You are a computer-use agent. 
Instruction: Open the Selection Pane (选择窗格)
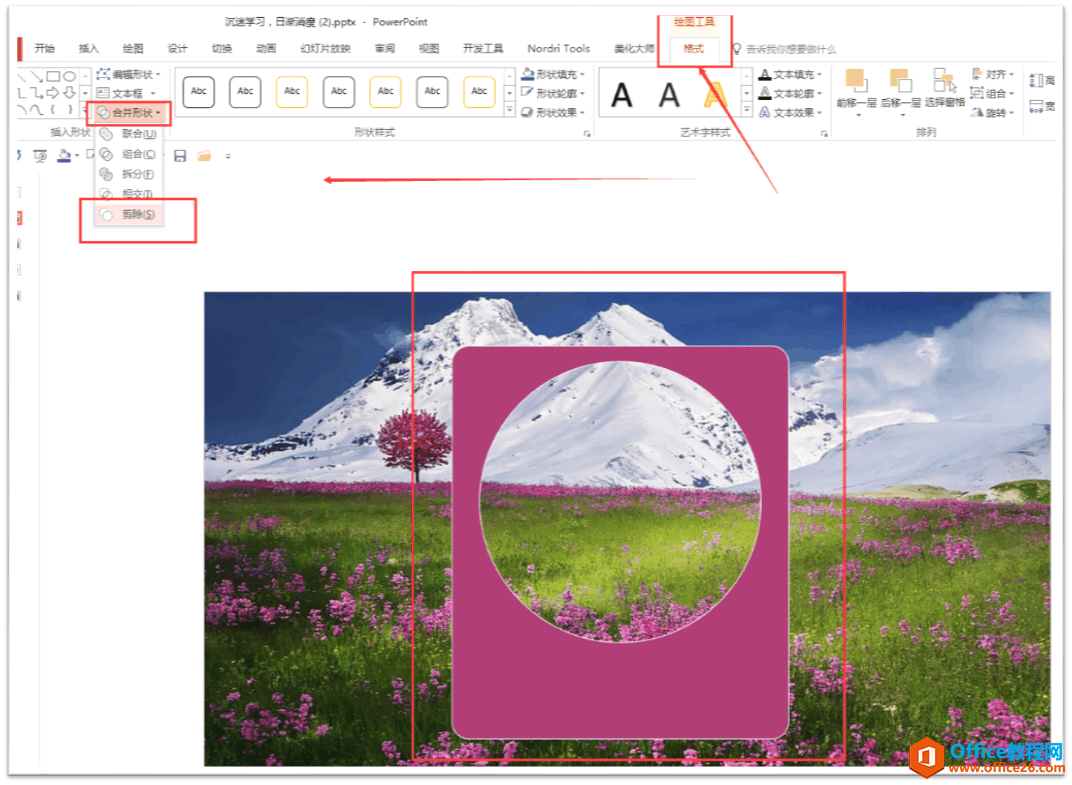945,89
